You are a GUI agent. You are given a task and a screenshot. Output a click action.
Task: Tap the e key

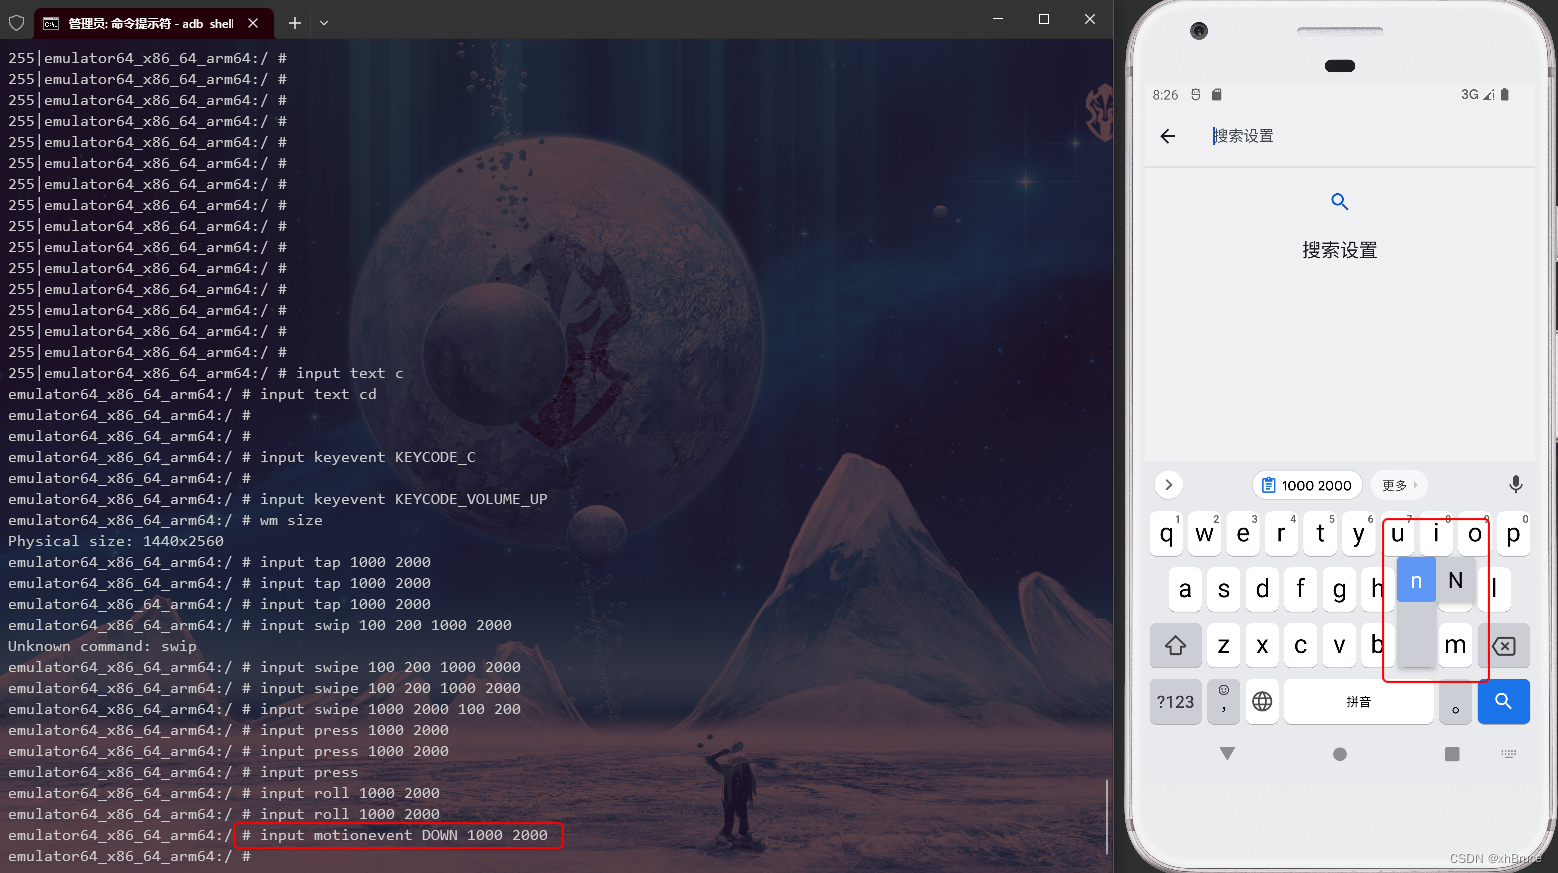1243,534
